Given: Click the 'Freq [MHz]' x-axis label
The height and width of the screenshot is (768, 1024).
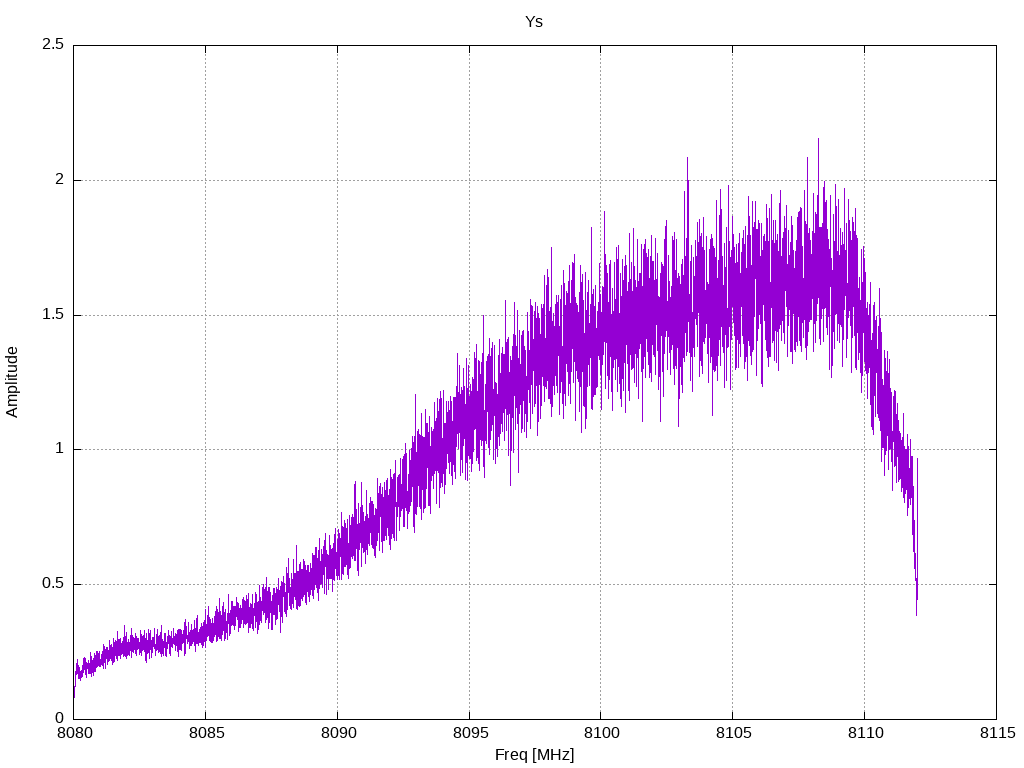Looking at the screenshot, I should tap(534, 755).
